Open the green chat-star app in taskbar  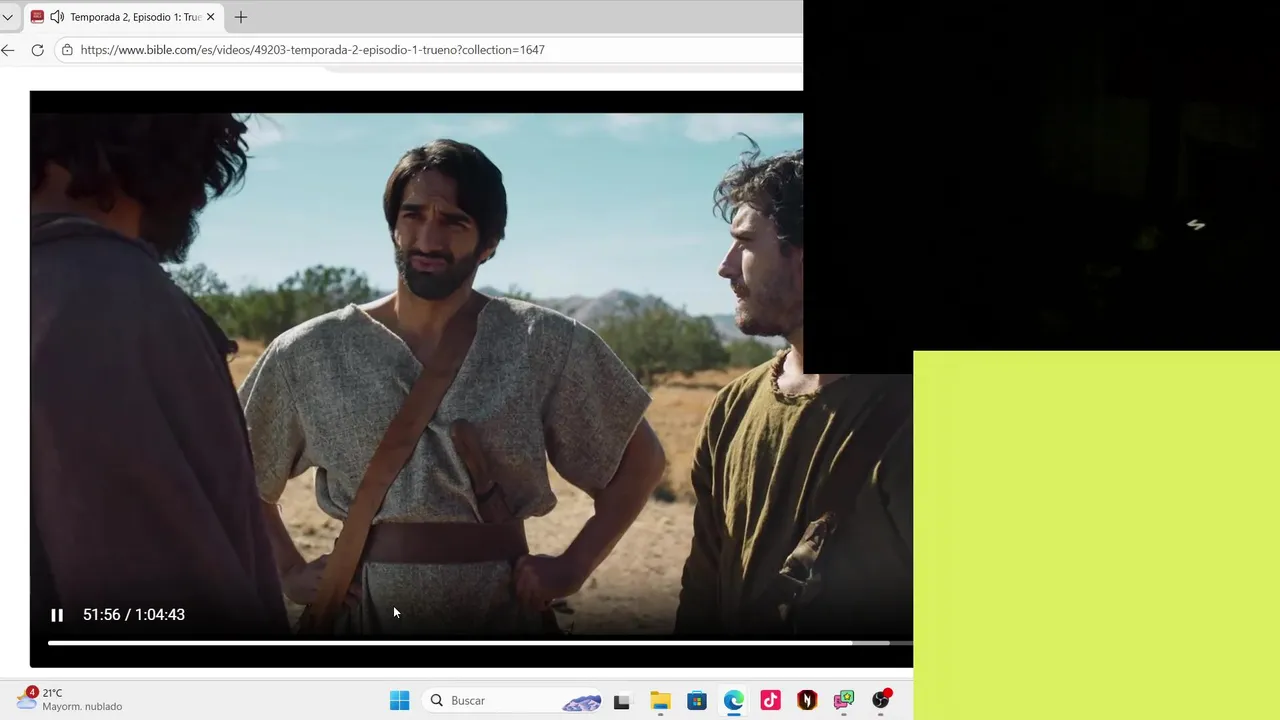tap(844, 700)
